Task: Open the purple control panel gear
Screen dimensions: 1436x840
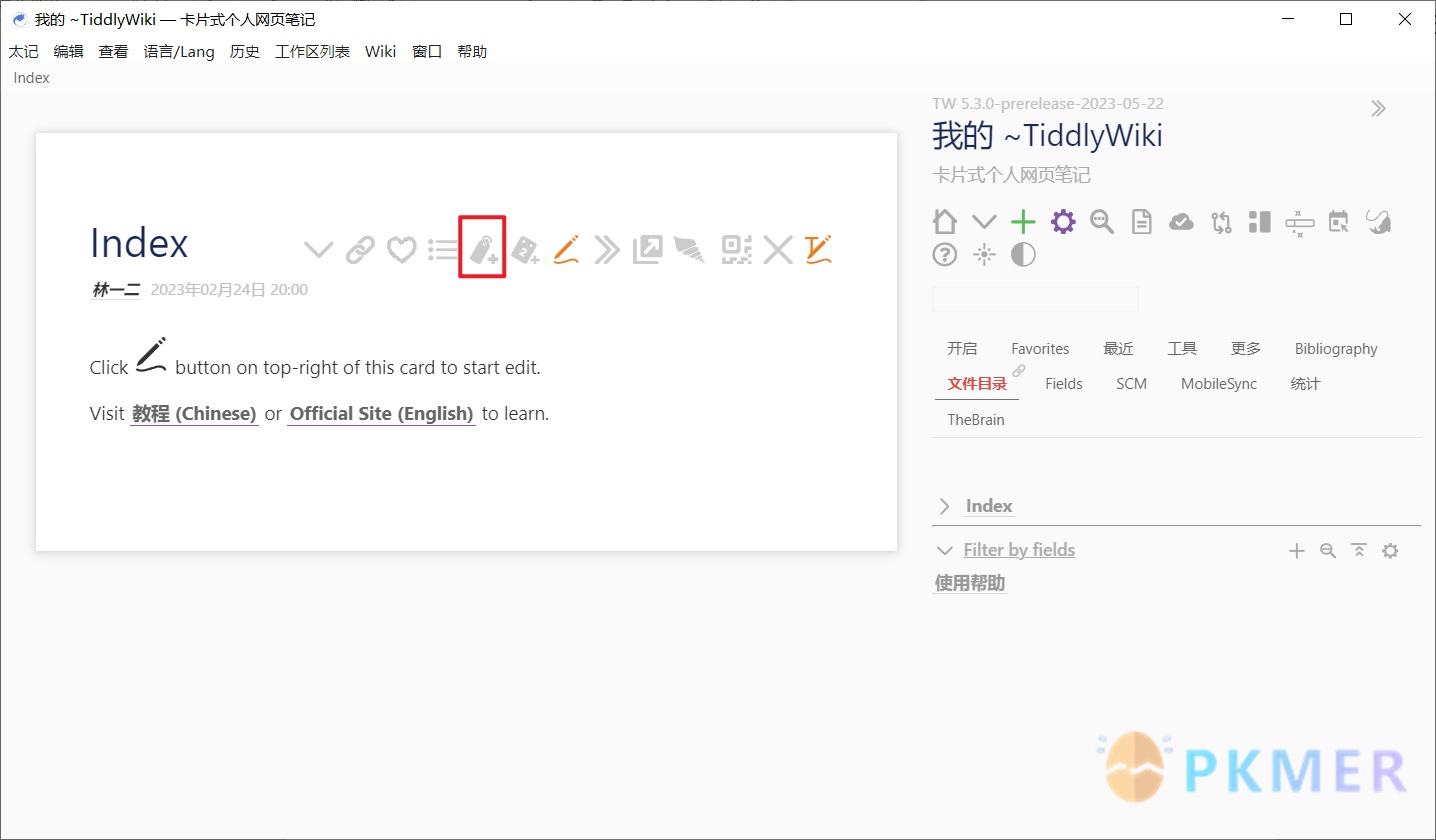Action: coord(1063,221)
